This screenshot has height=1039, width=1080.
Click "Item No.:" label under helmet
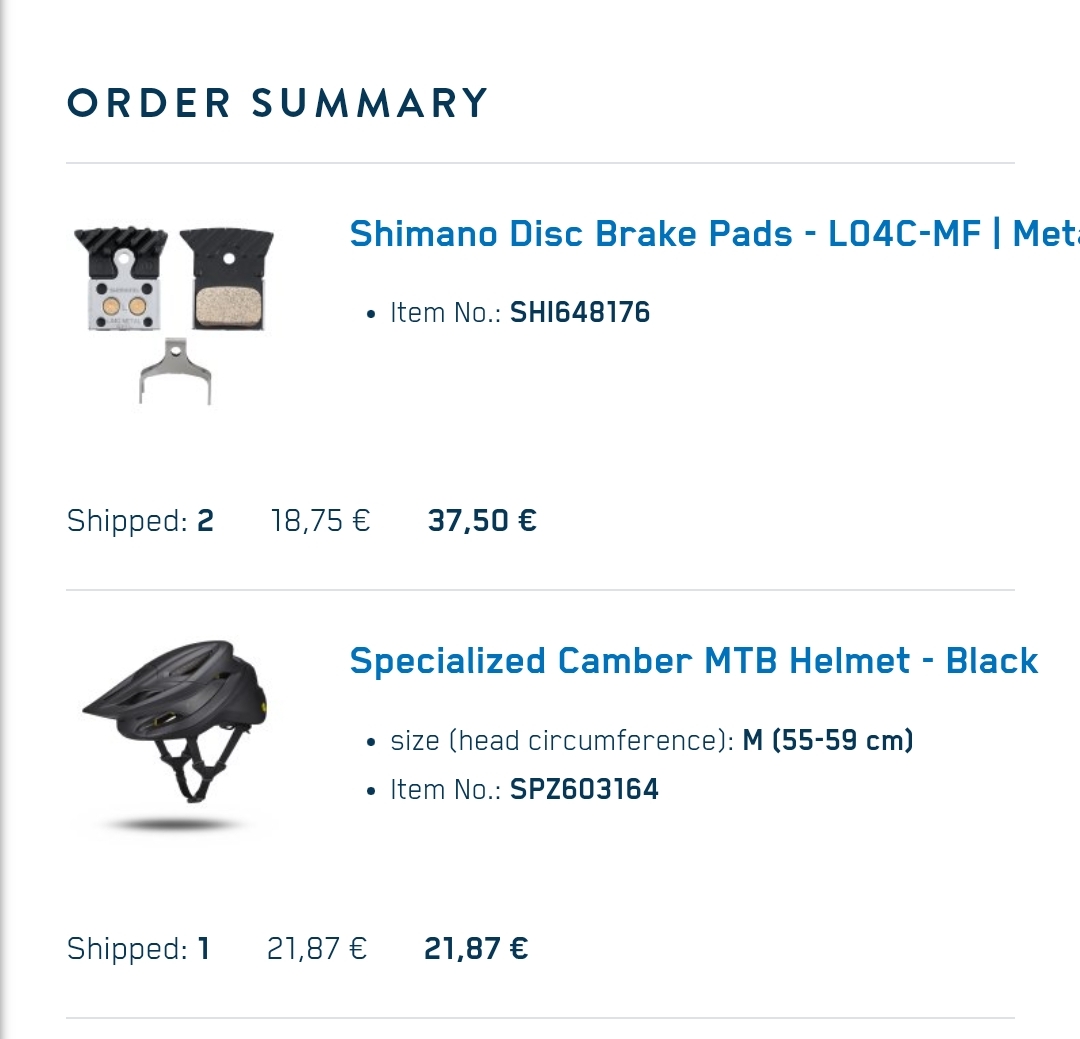pos(445,789)
